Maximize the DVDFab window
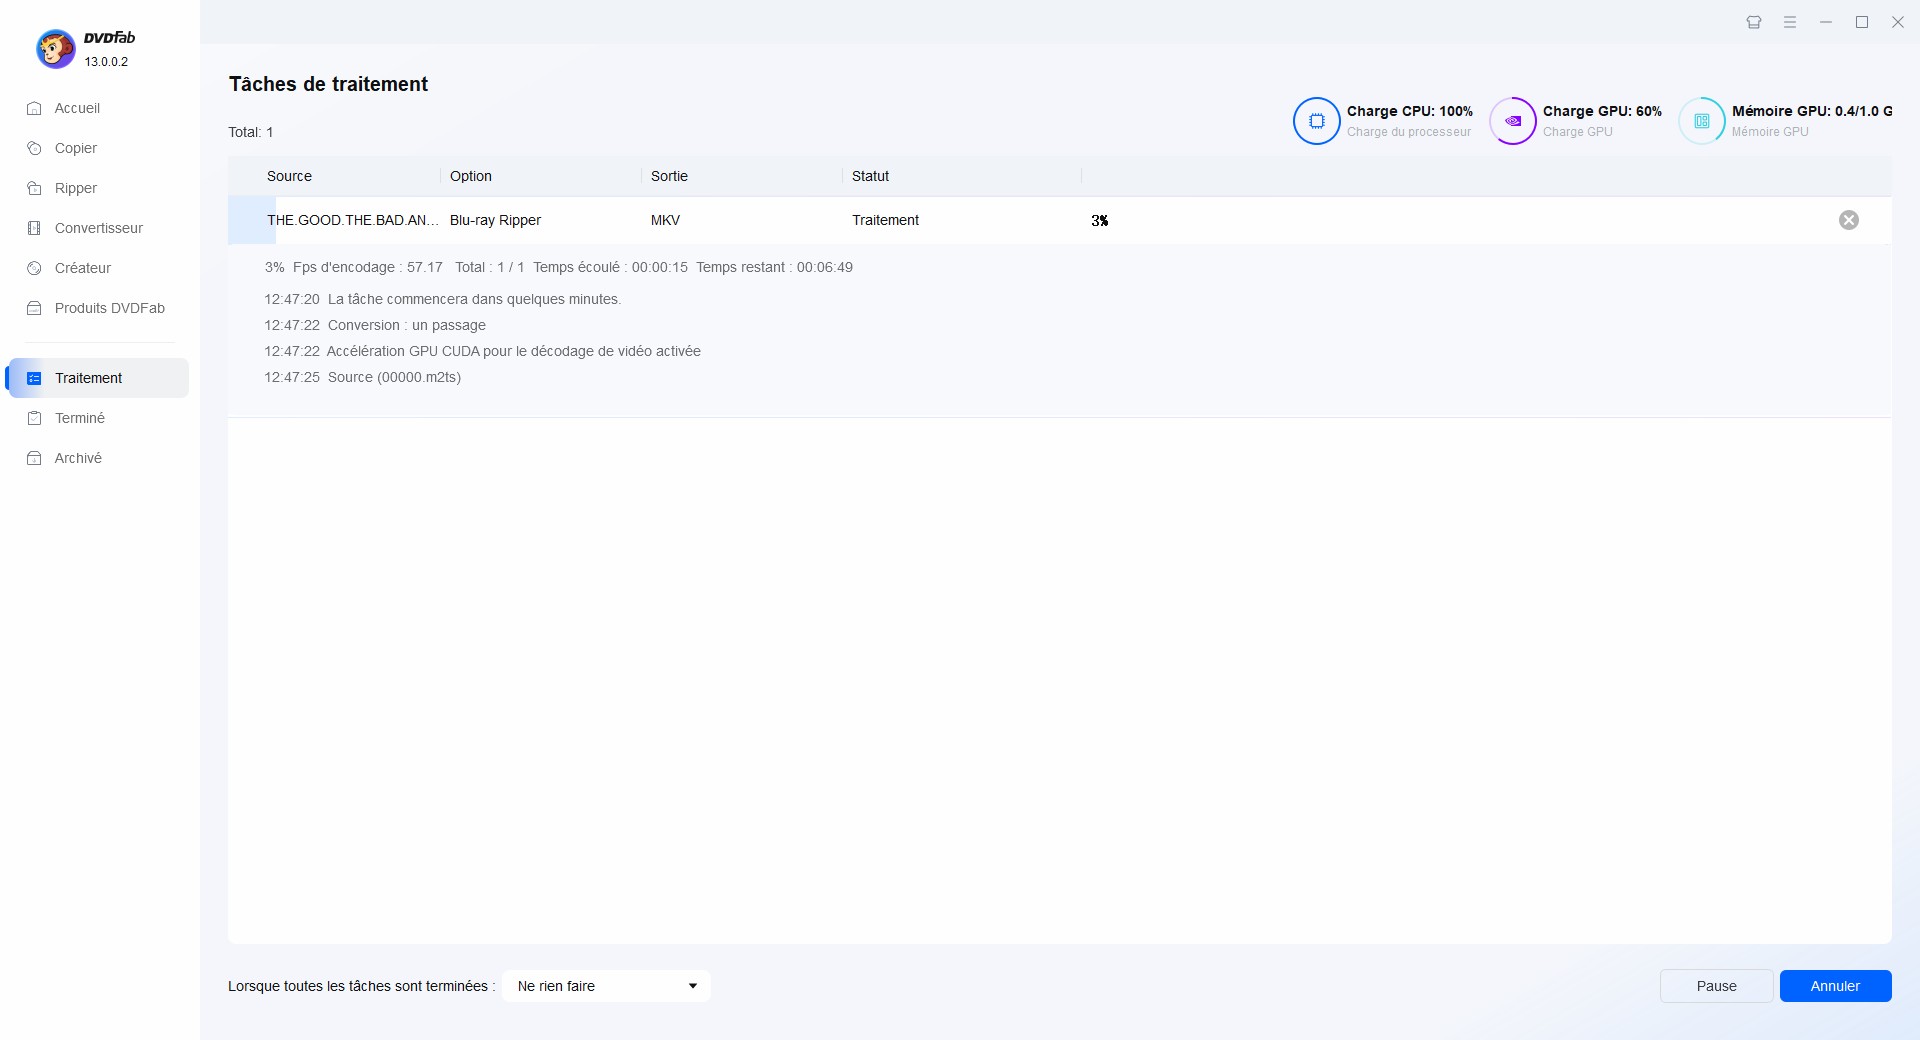 (1862, 22)
